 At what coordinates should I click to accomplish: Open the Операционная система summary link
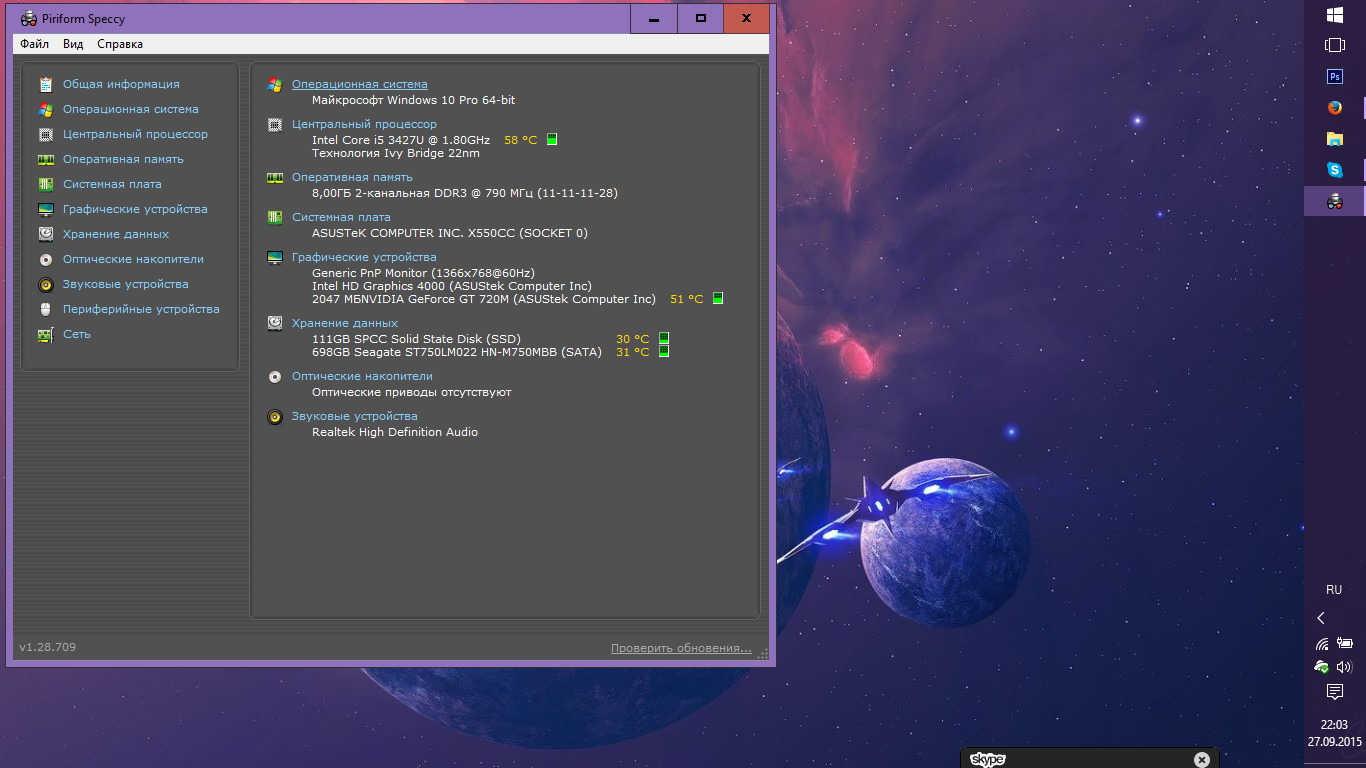pos(359,84)
